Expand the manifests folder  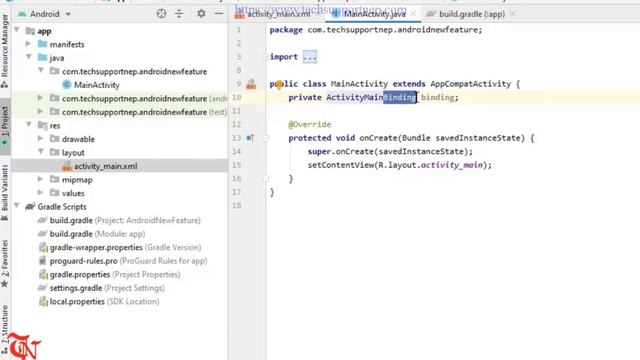(28, 44)
